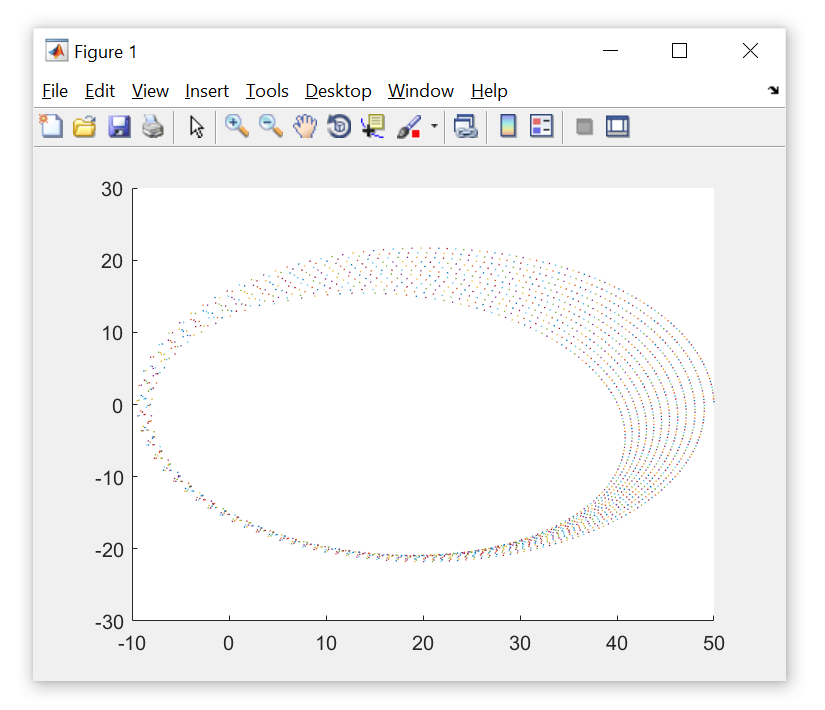Dock the figure using the corner arrow

773,90
